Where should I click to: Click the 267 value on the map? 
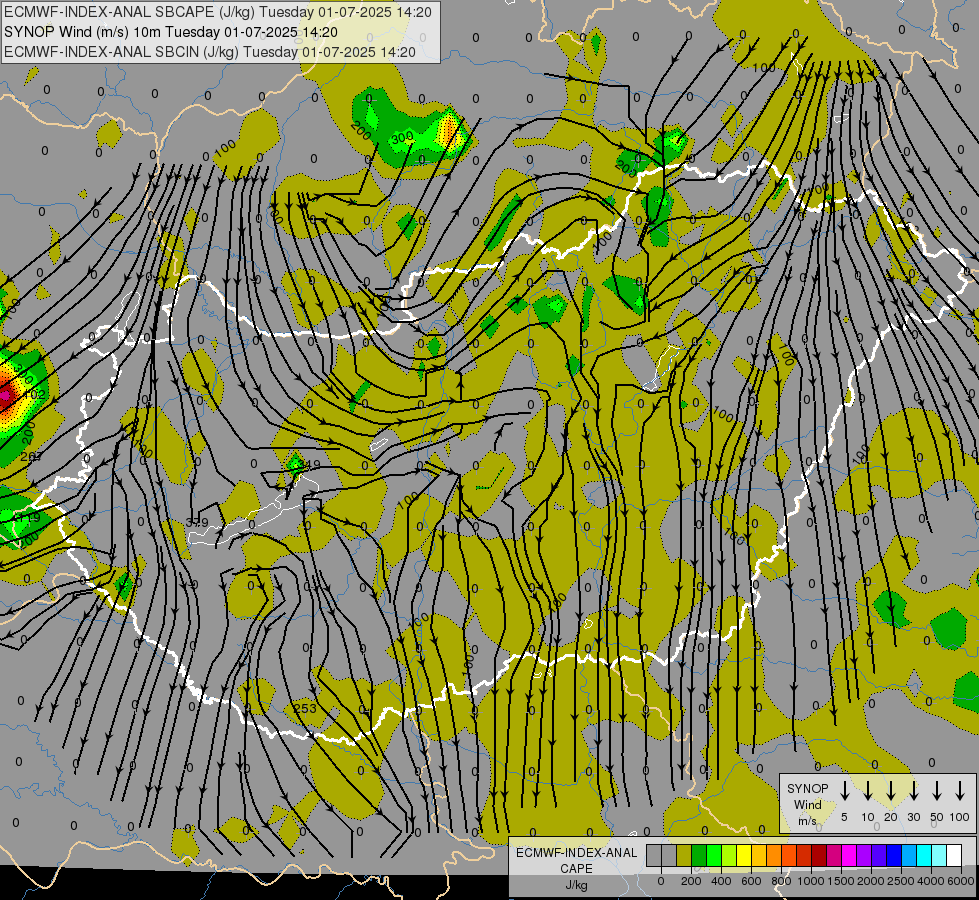tap(31, 457)
